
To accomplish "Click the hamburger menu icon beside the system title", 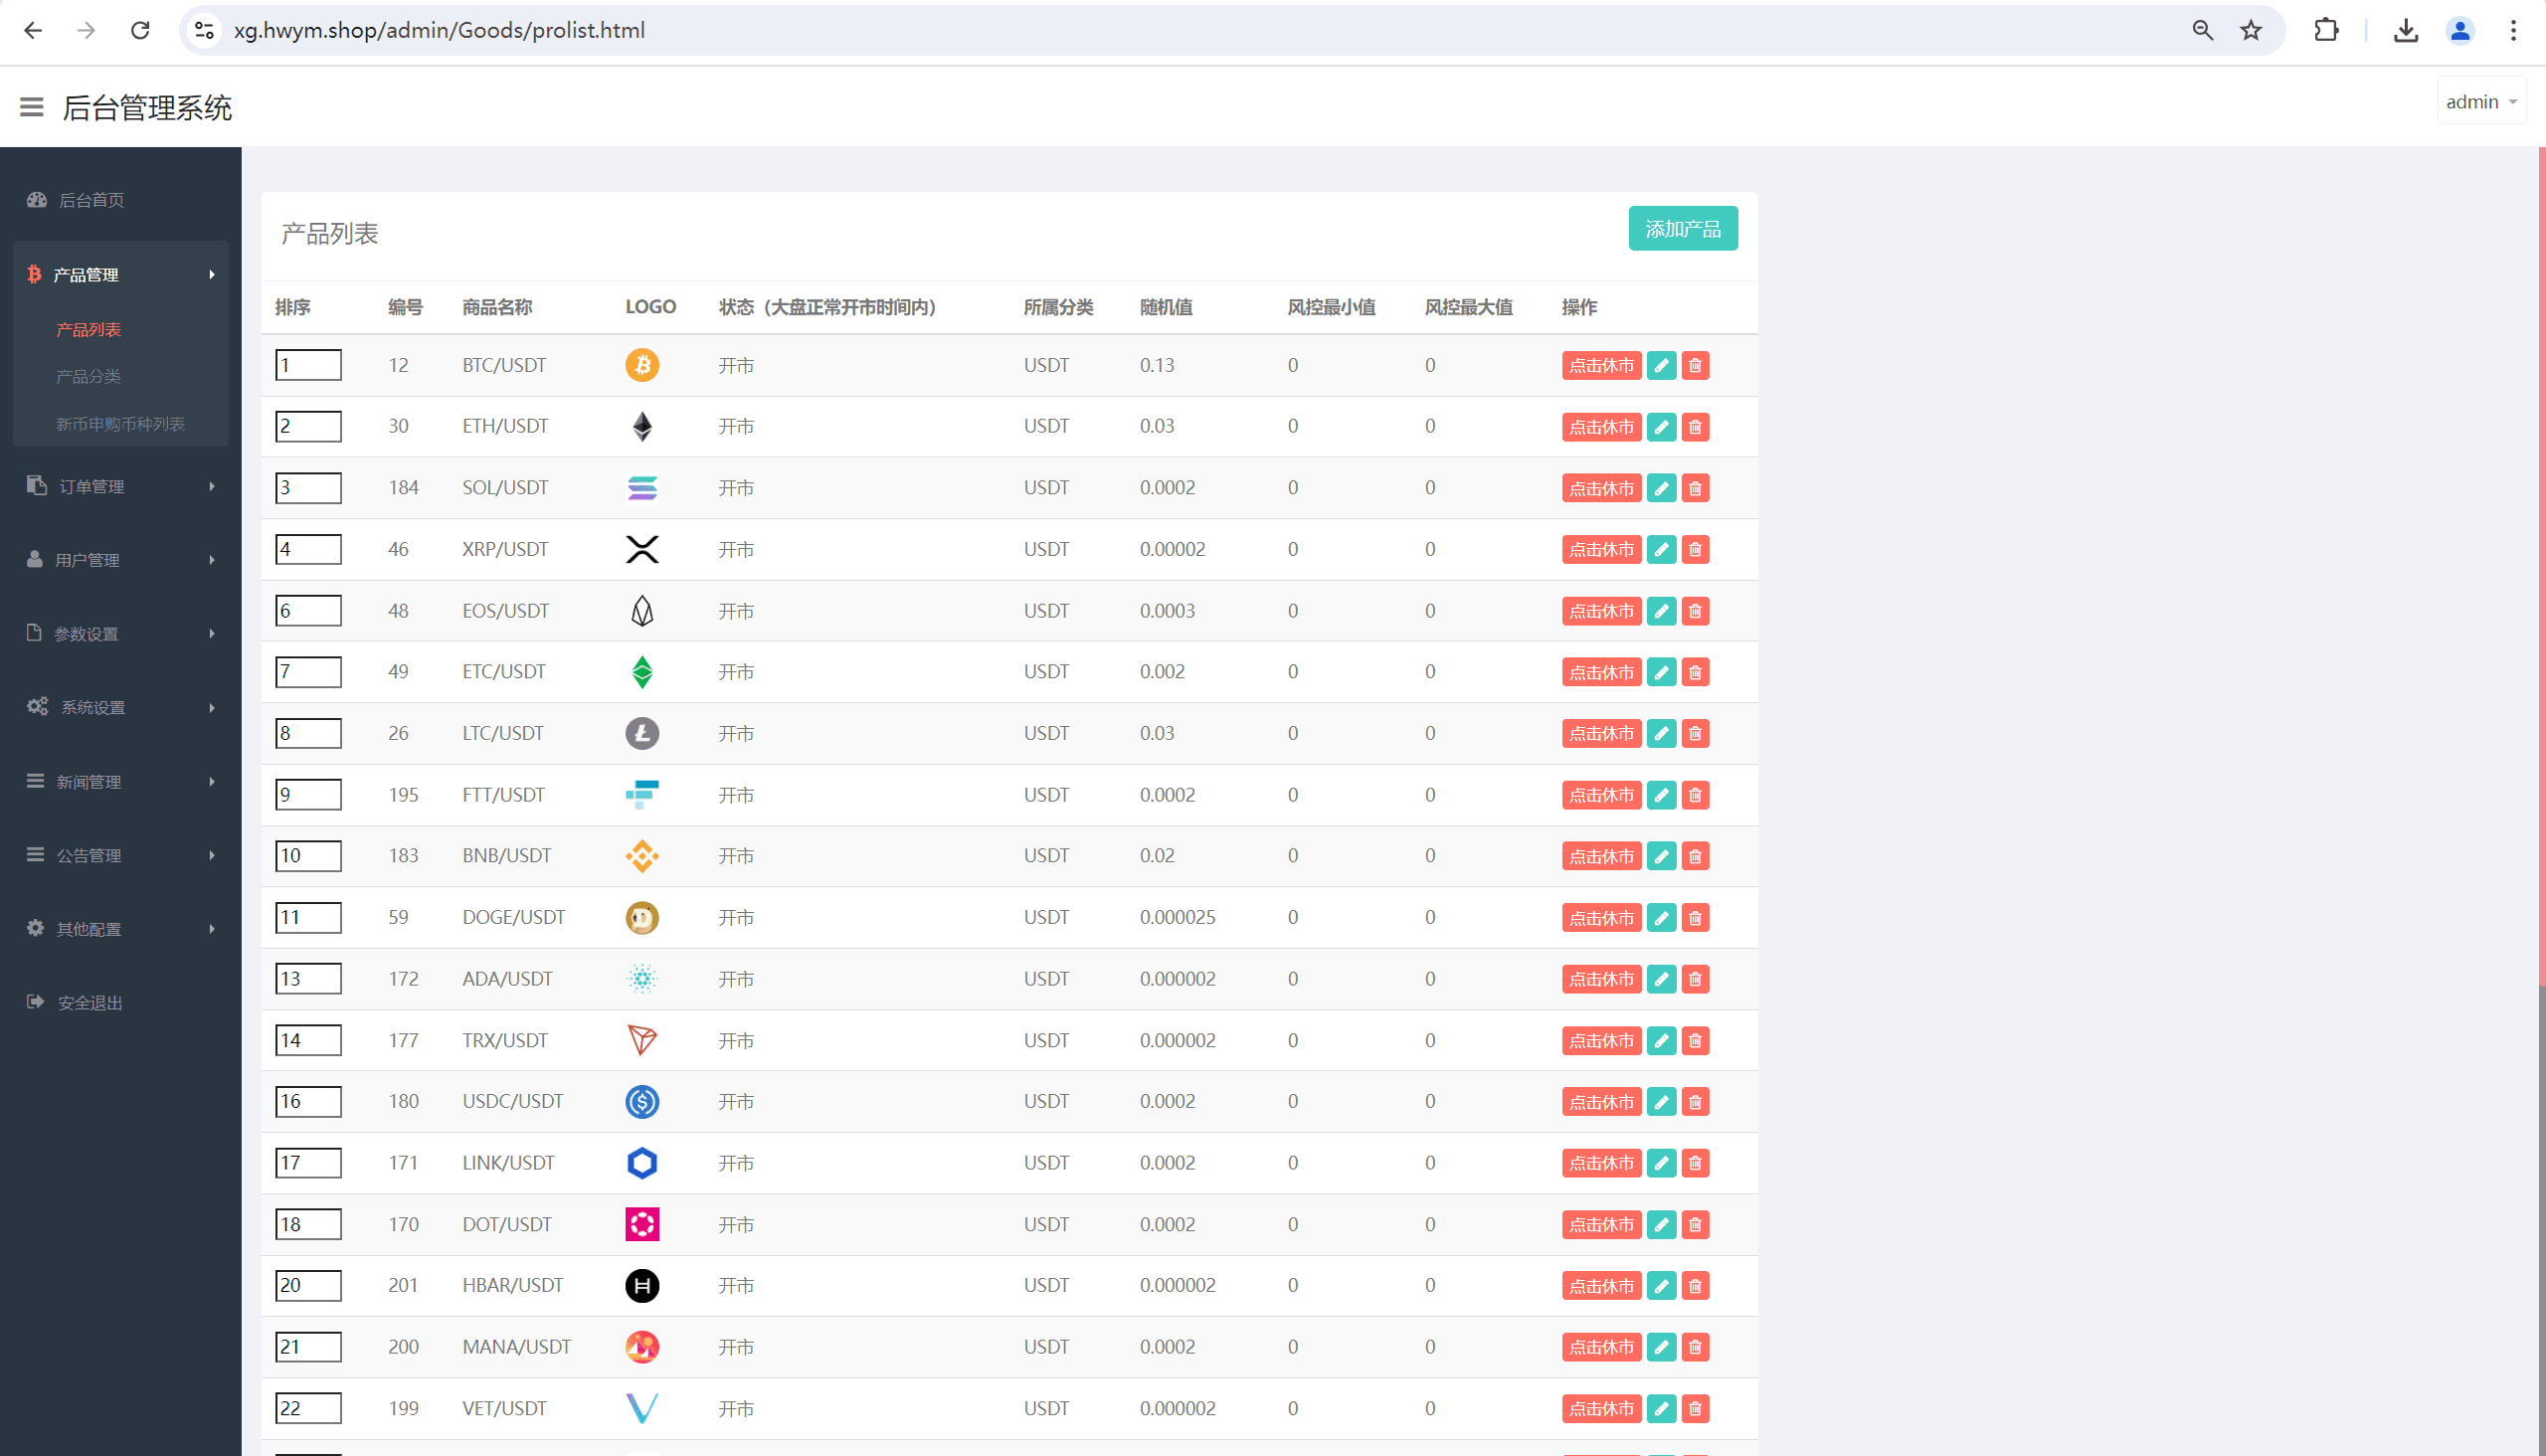I will coord(32,107).
